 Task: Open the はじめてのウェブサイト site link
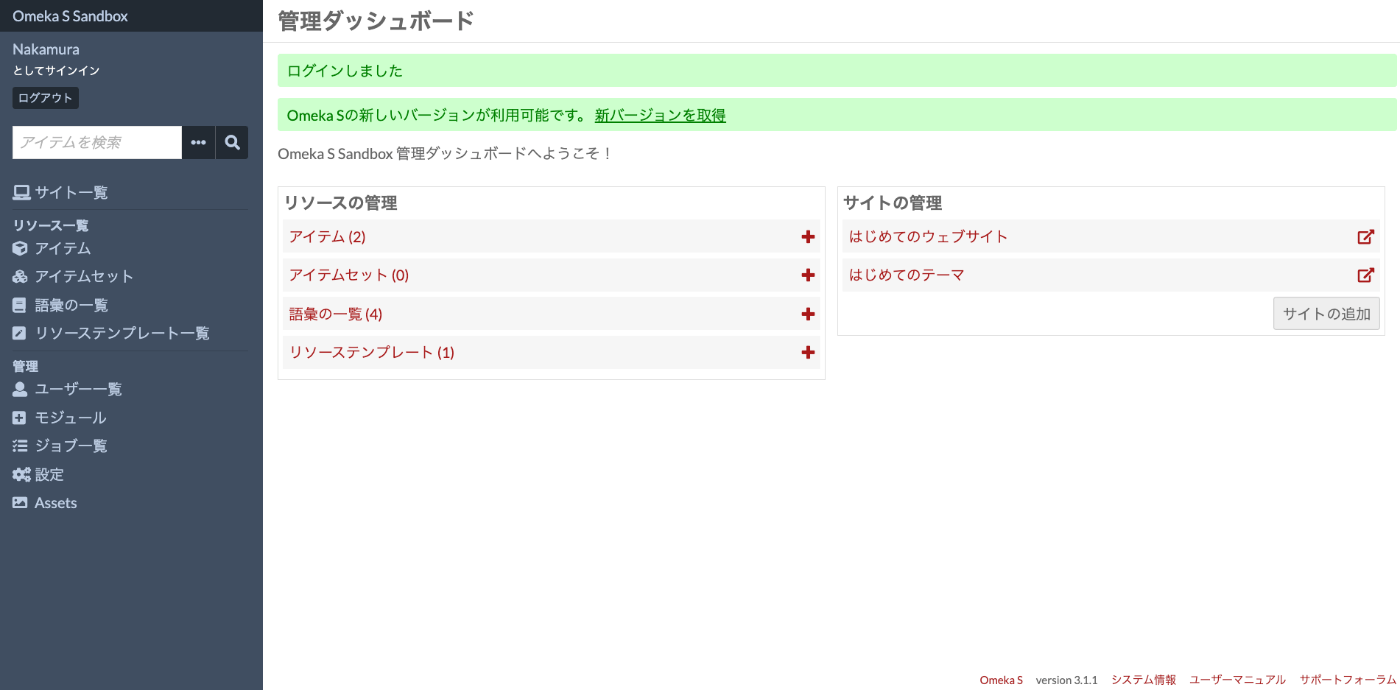pos(928,237)
